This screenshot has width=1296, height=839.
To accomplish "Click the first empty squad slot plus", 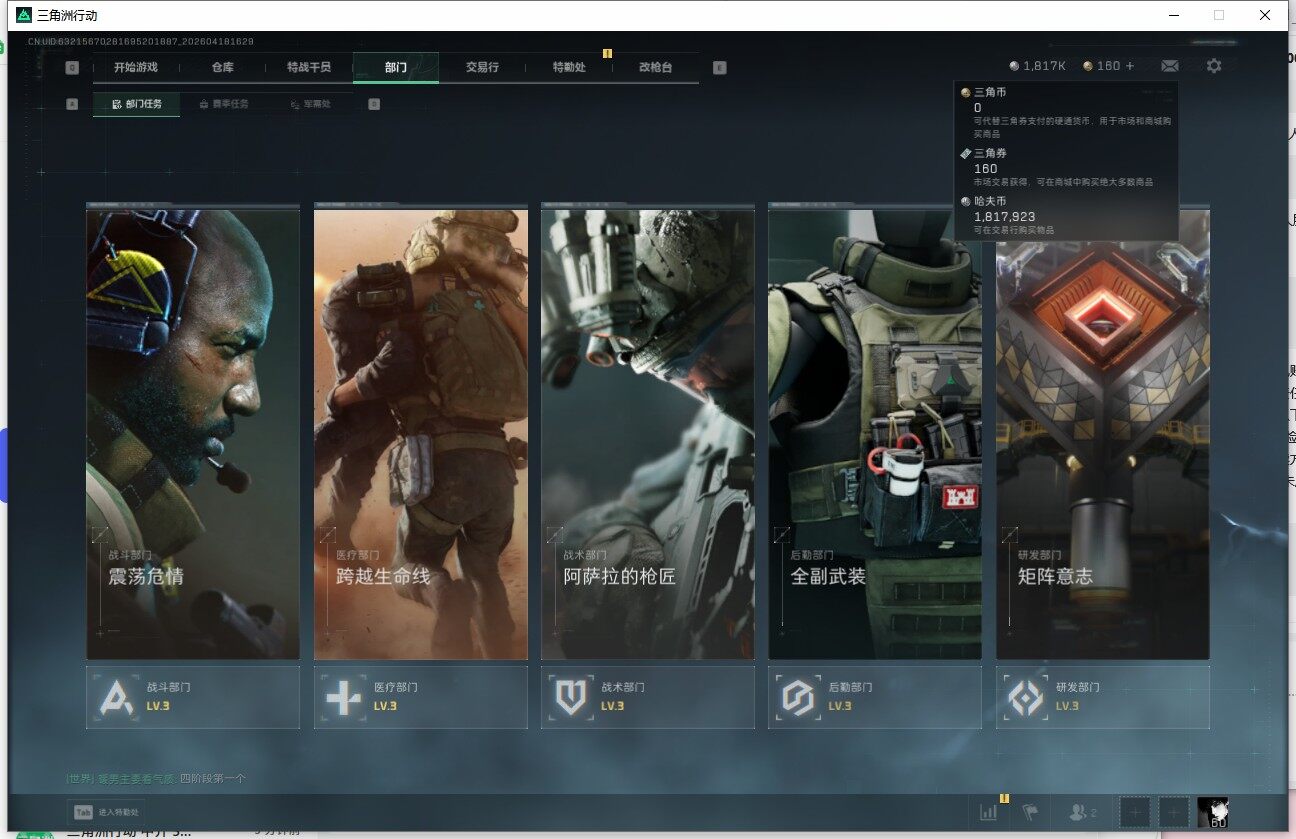I will pos(1135,813).
